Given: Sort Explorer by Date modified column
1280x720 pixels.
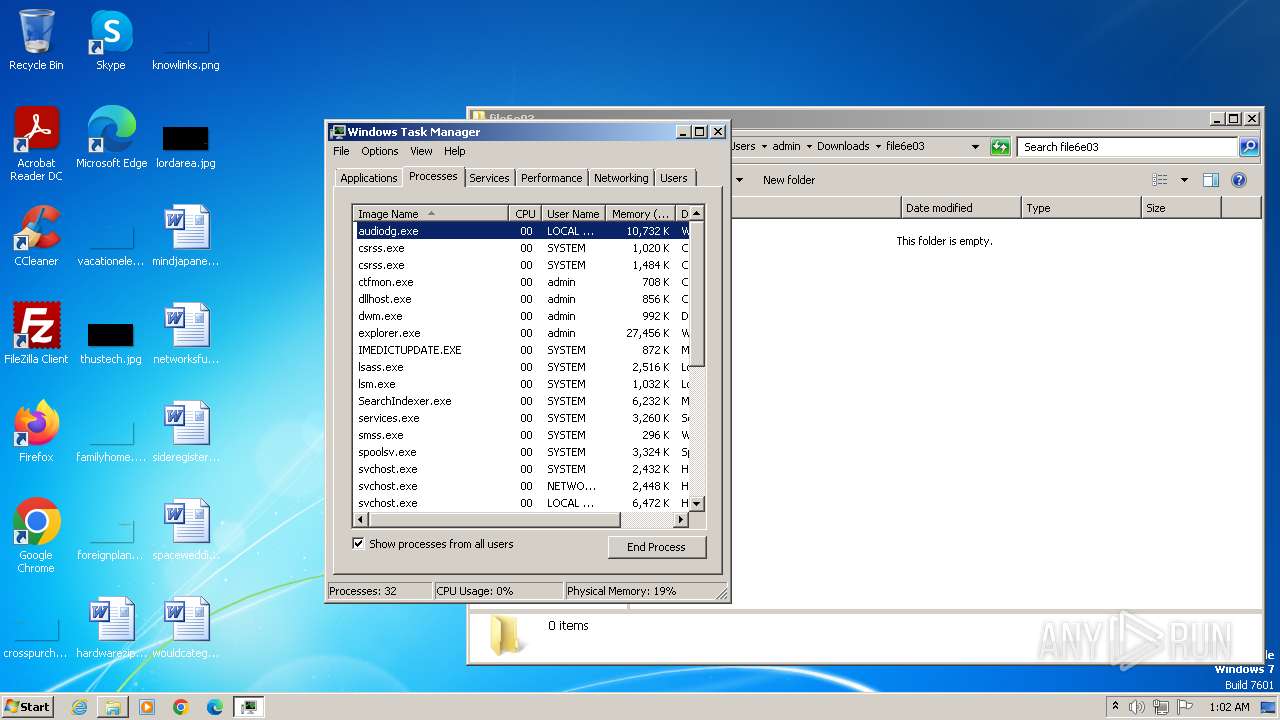Looking at the screenshot, I should point(961,208).
